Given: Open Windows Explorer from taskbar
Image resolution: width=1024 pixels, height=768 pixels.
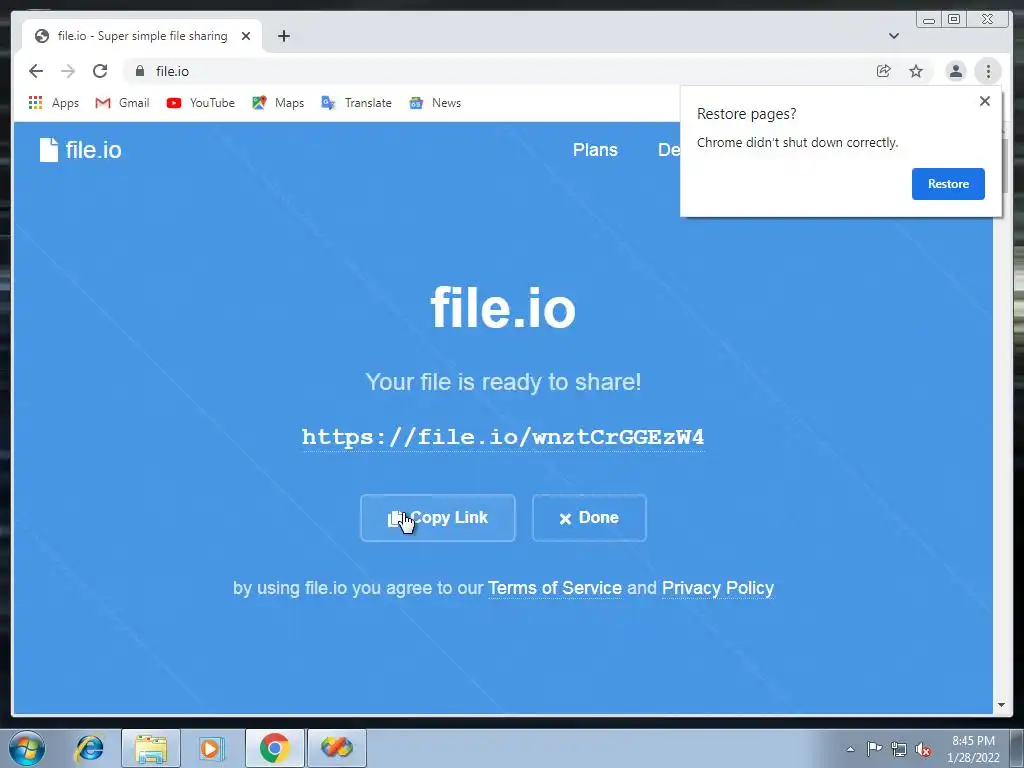Looking at the screenshot, I should [x=150, y=748].
